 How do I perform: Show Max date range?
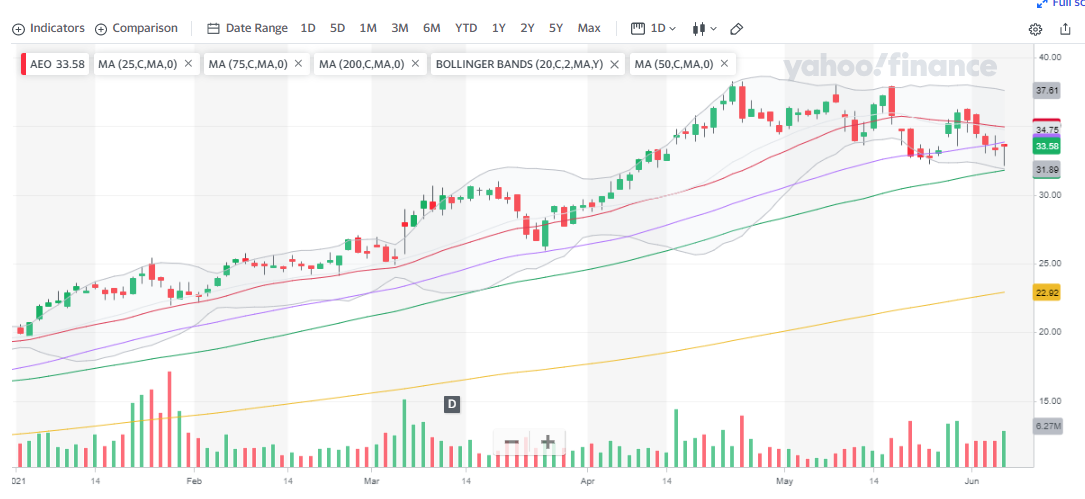pyautogui.click(x=589, y=28)
